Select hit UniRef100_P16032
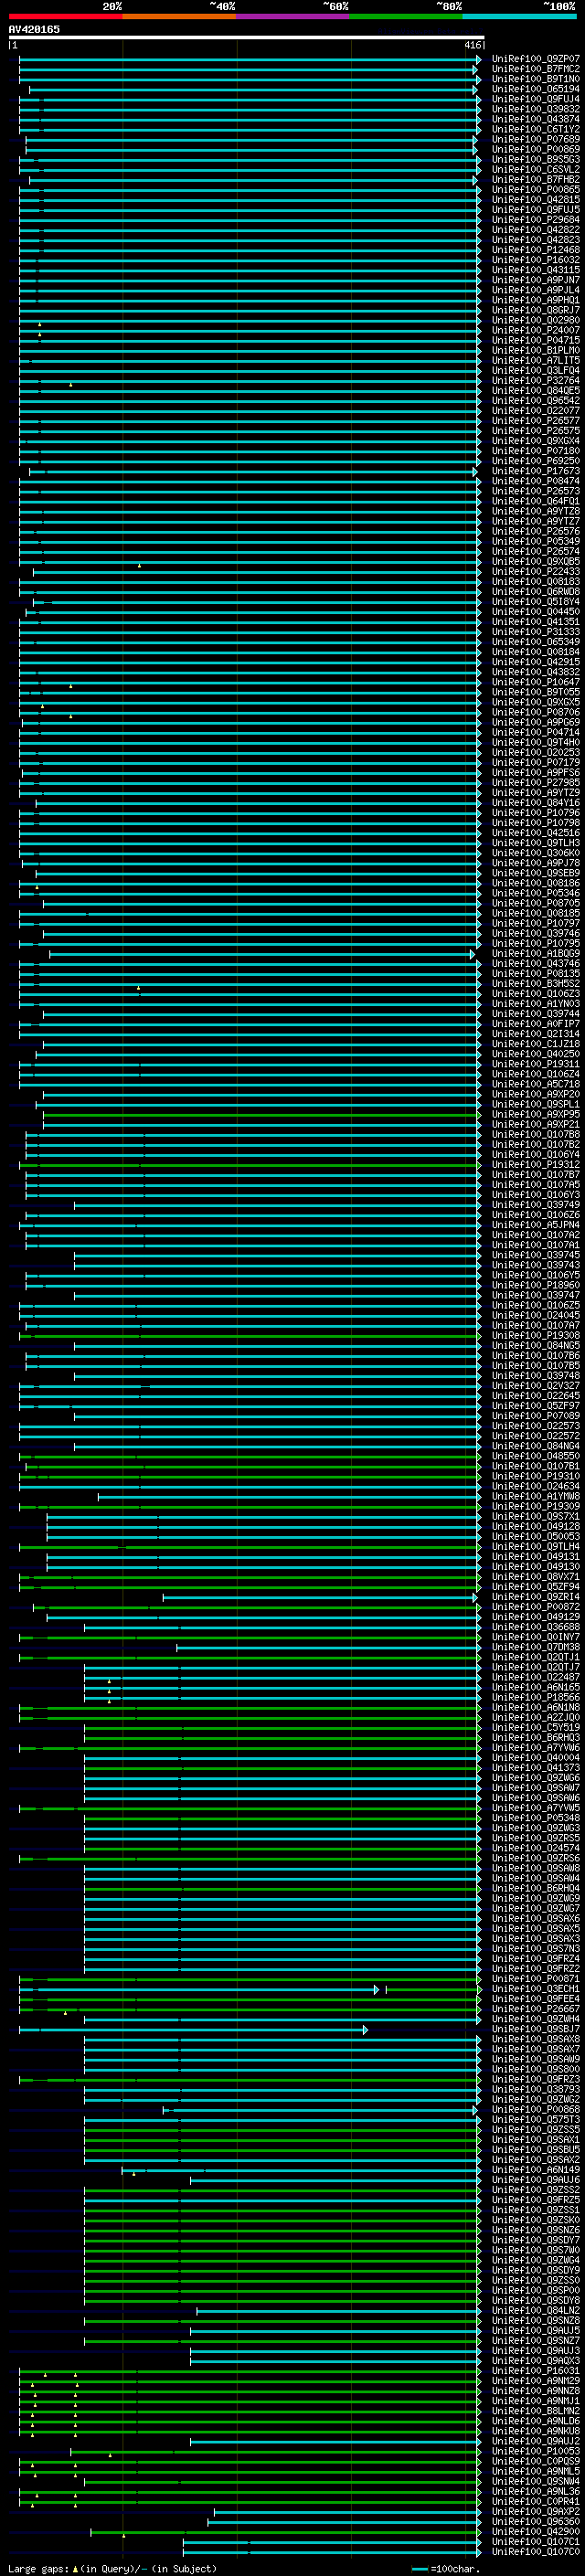Screen dimensions: 585x2576 tap(535, 260)
